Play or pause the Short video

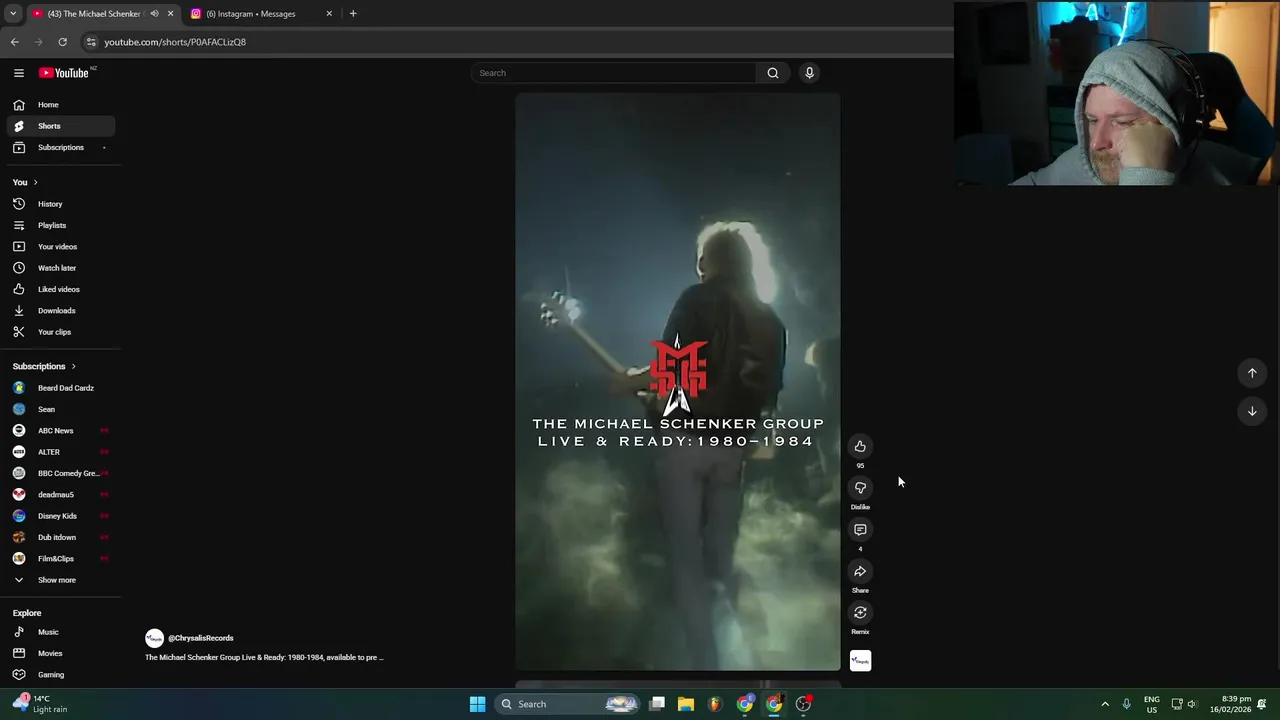(x=678, y=382)
